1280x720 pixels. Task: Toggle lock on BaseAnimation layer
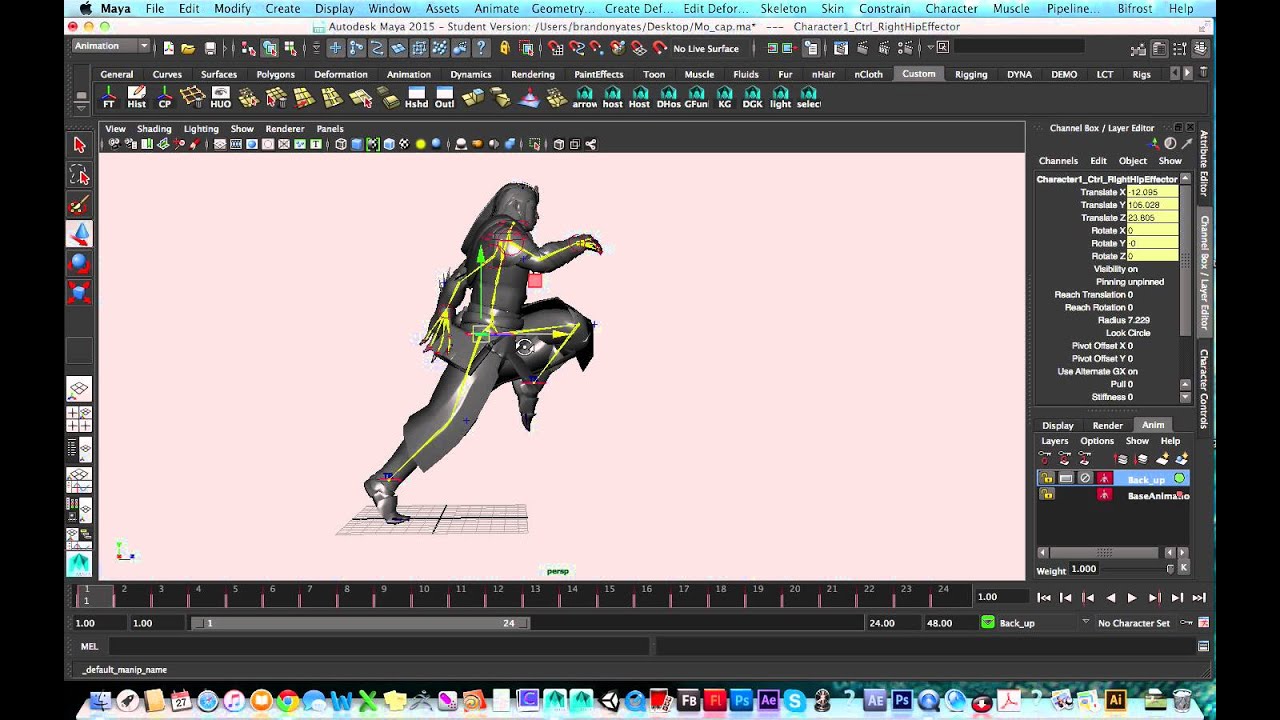coord(1046,495)
